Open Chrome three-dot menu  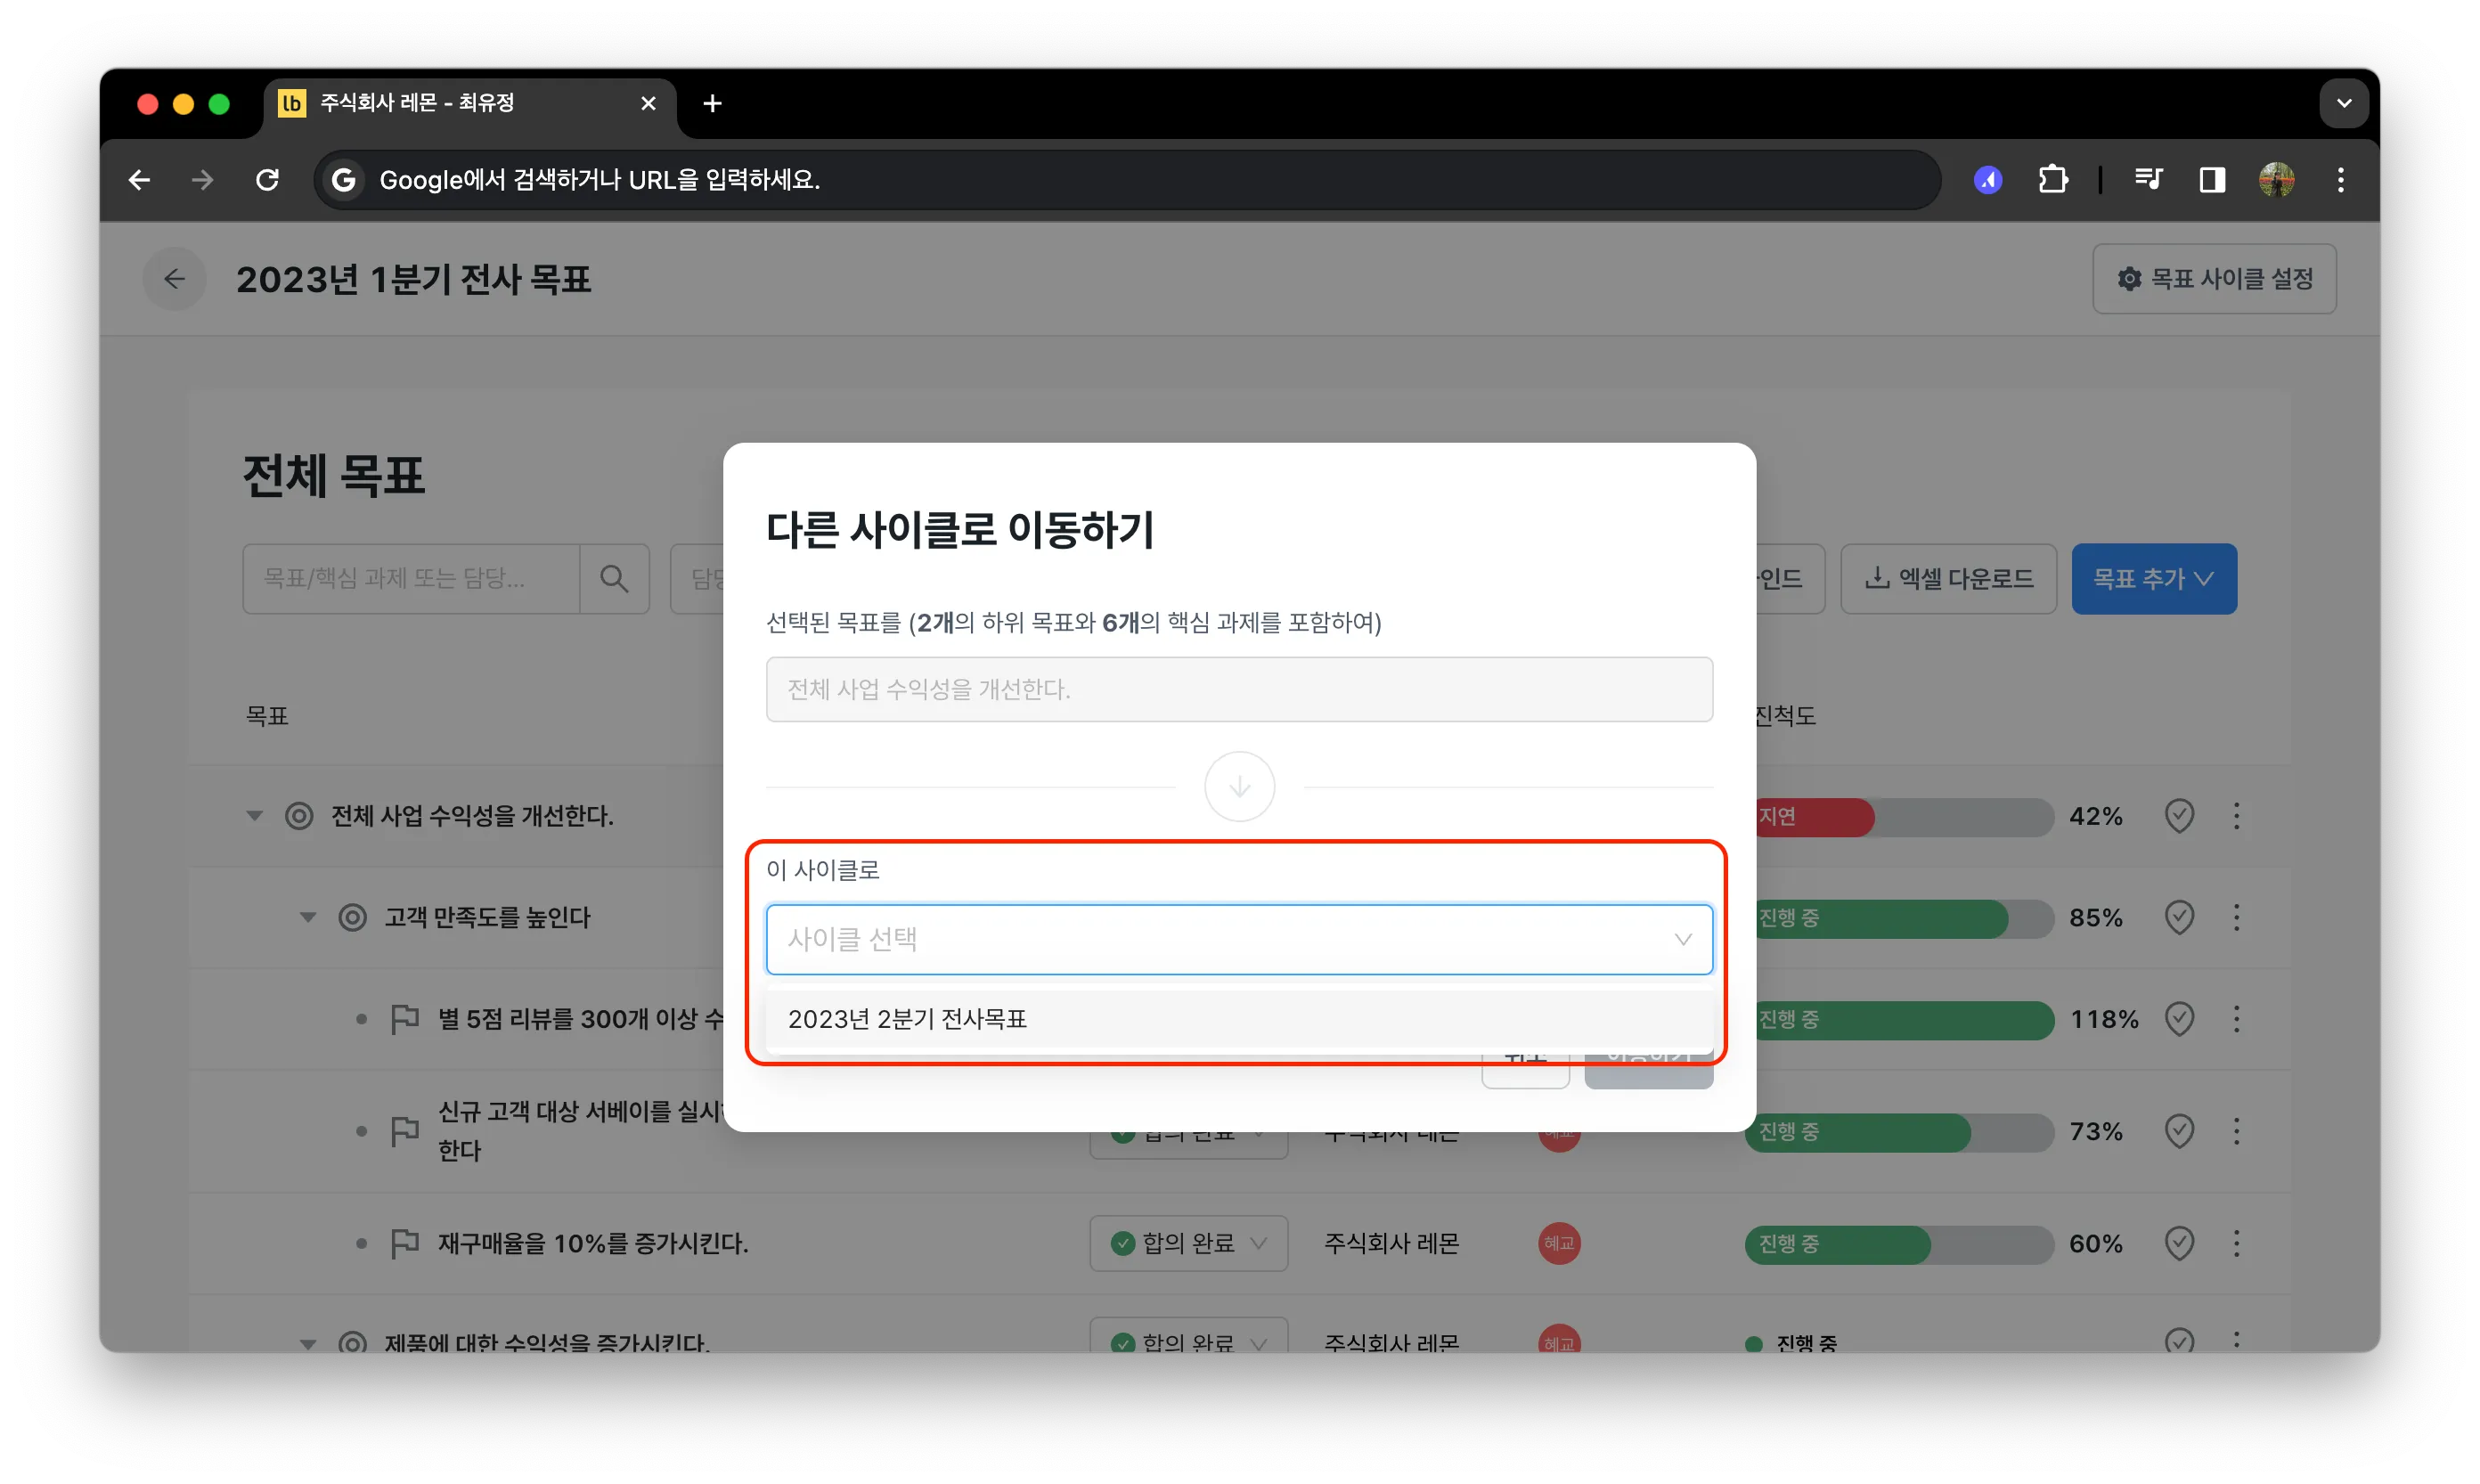[2341, 180]
